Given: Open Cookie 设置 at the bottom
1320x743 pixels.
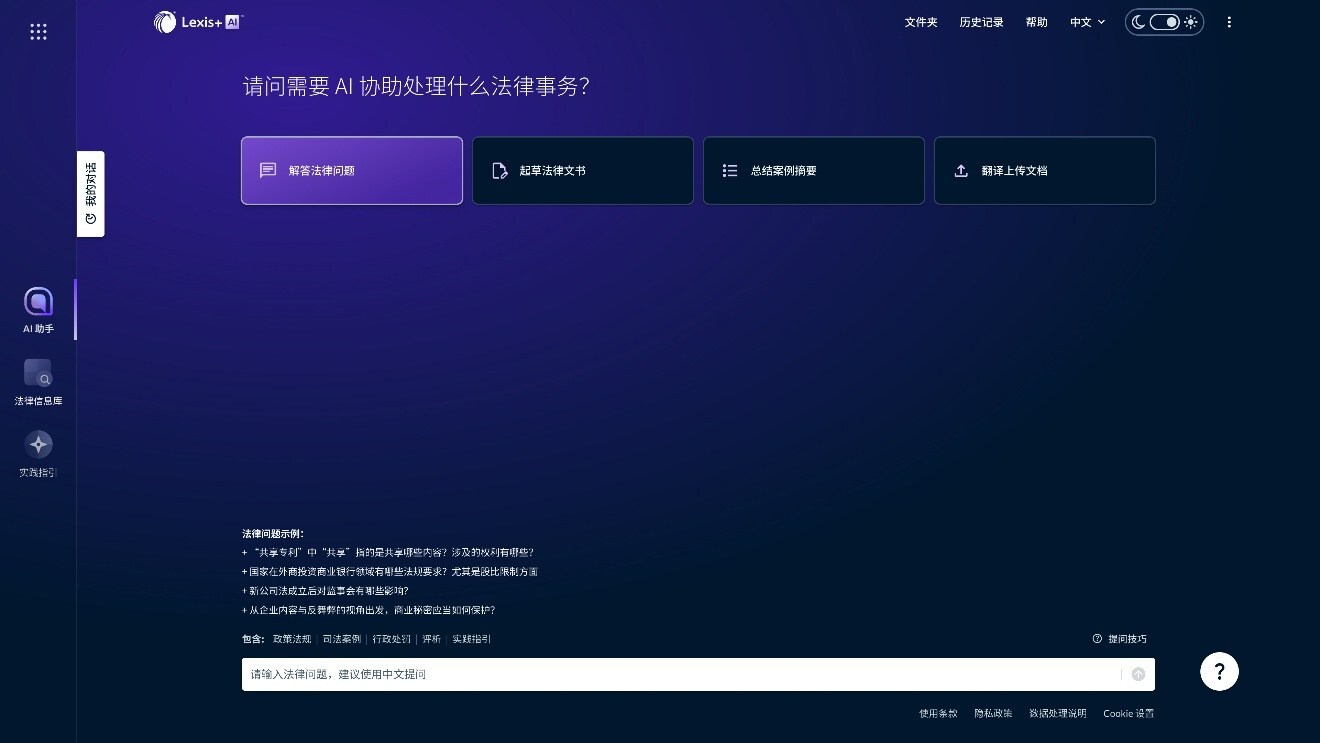Looking at the screenshot, I should coord(1128,713).
